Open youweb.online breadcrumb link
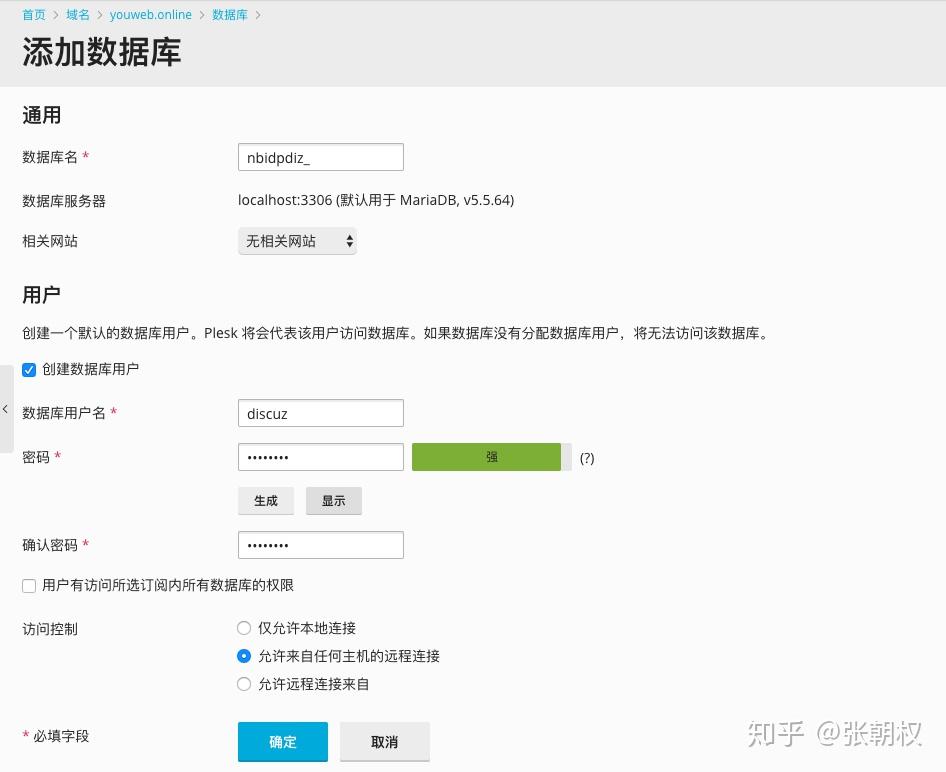 [x=151, y=14]
